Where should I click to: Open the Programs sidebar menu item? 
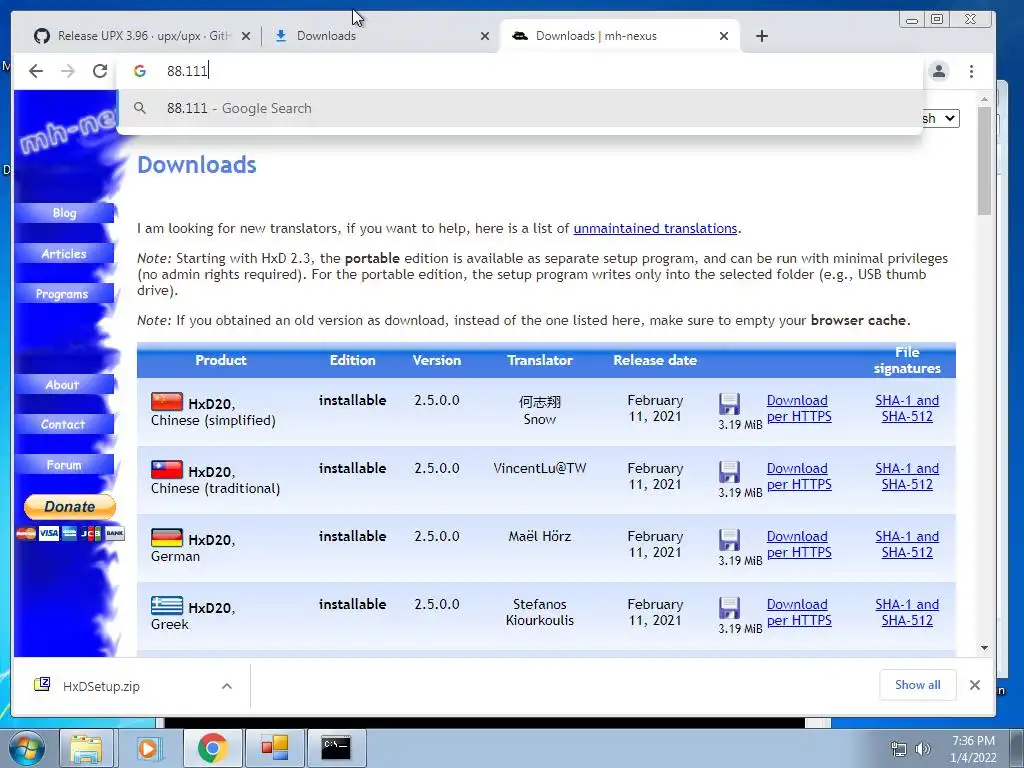coord(64,294)
